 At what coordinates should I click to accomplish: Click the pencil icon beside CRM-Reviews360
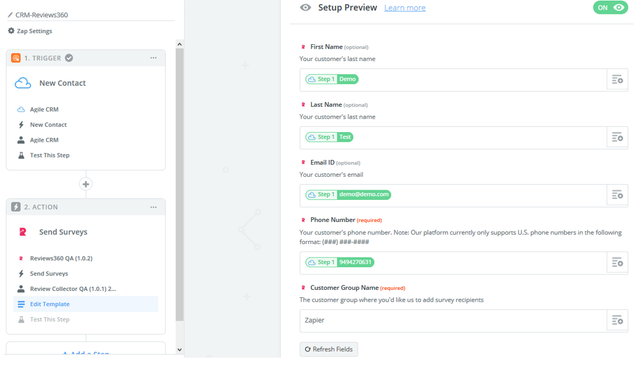[10, 15]
